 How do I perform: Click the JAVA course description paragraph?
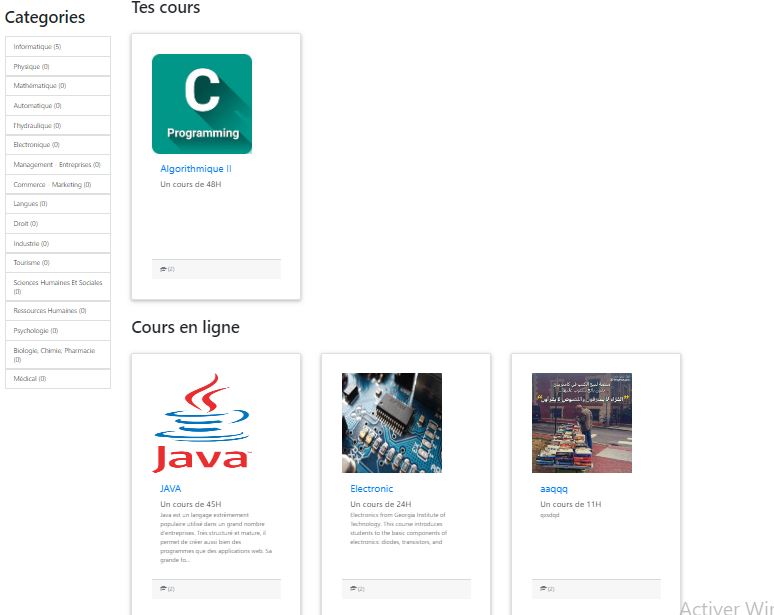pyautogui.click(x=216, y=537)
